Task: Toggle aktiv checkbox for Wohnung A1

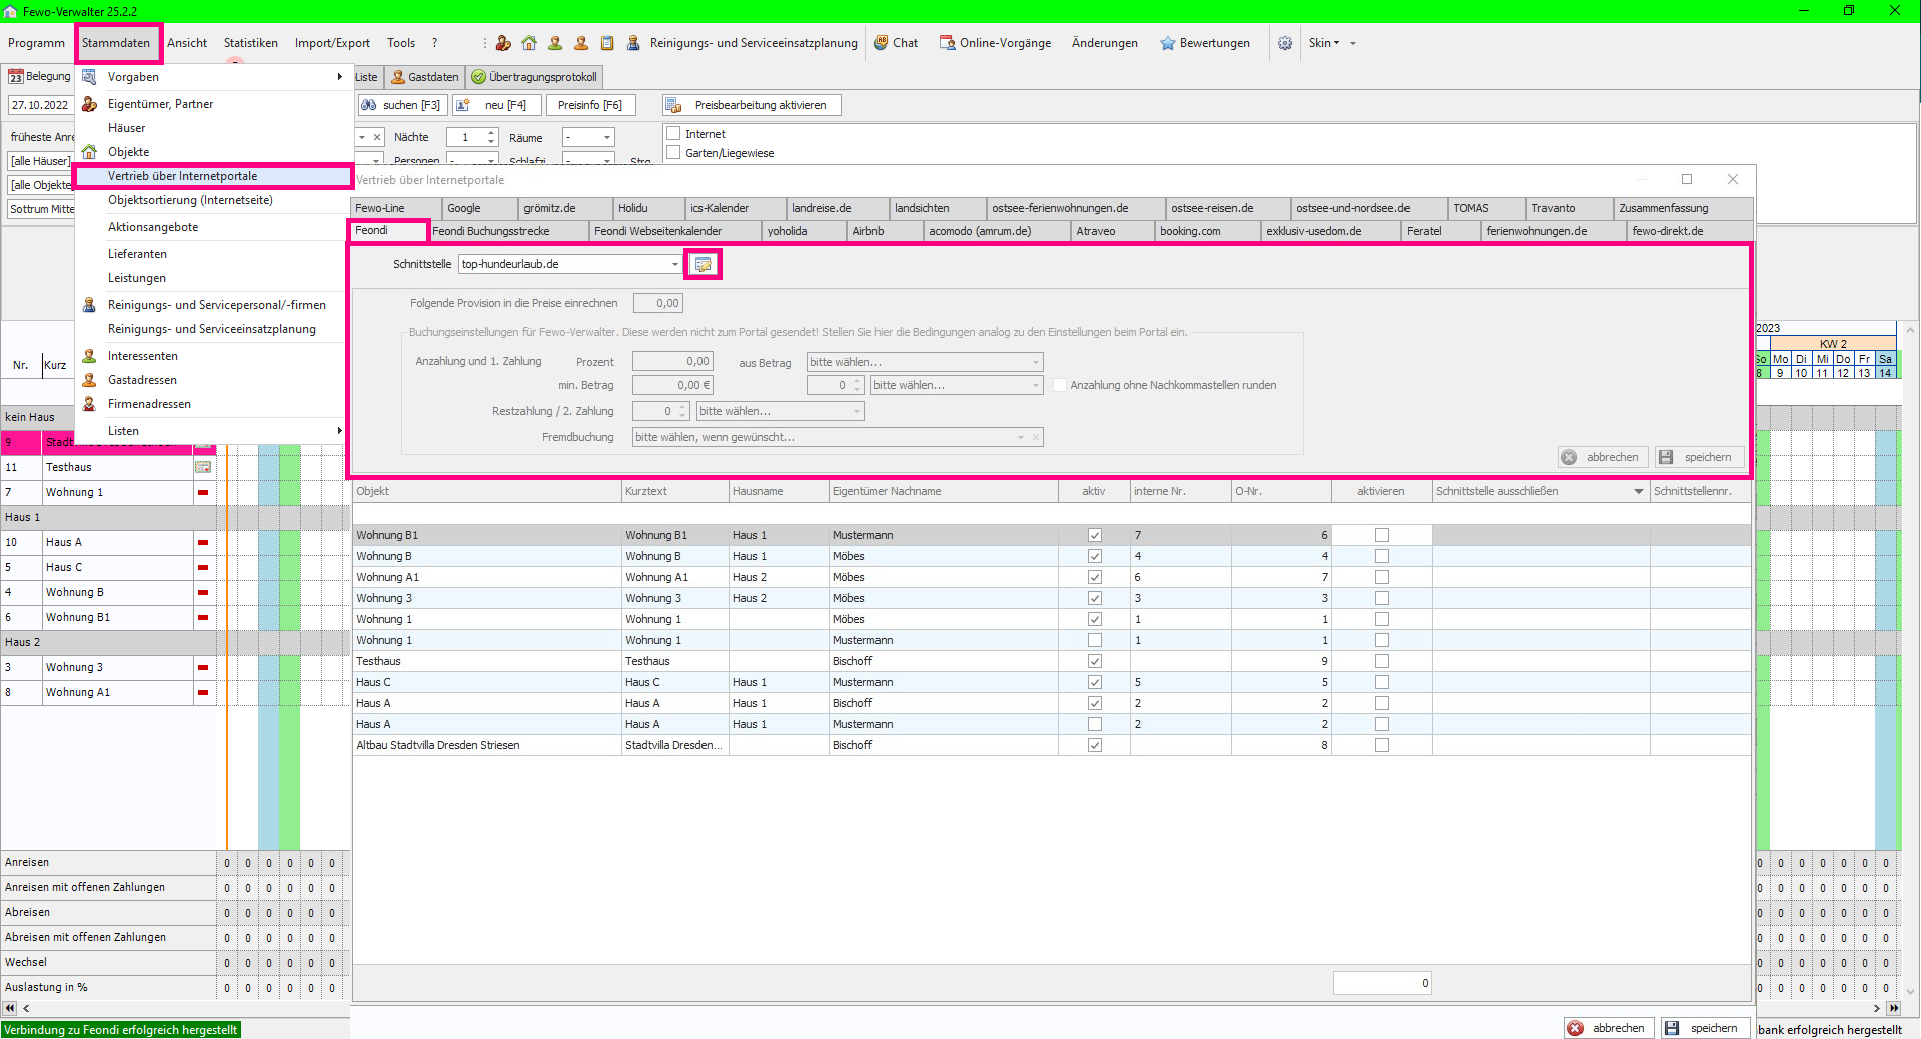Action: click(x=1095, y=577)
